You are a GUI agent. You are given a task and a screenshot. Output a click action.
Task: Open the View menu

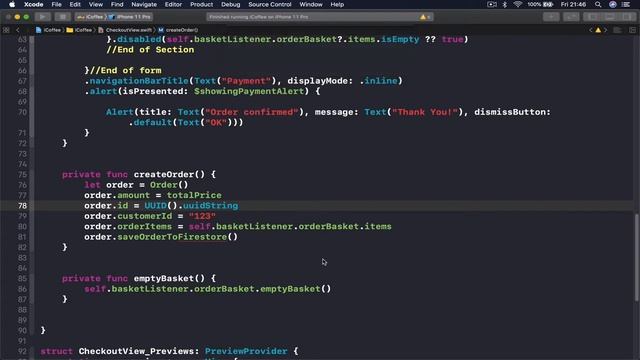(96, 4)
